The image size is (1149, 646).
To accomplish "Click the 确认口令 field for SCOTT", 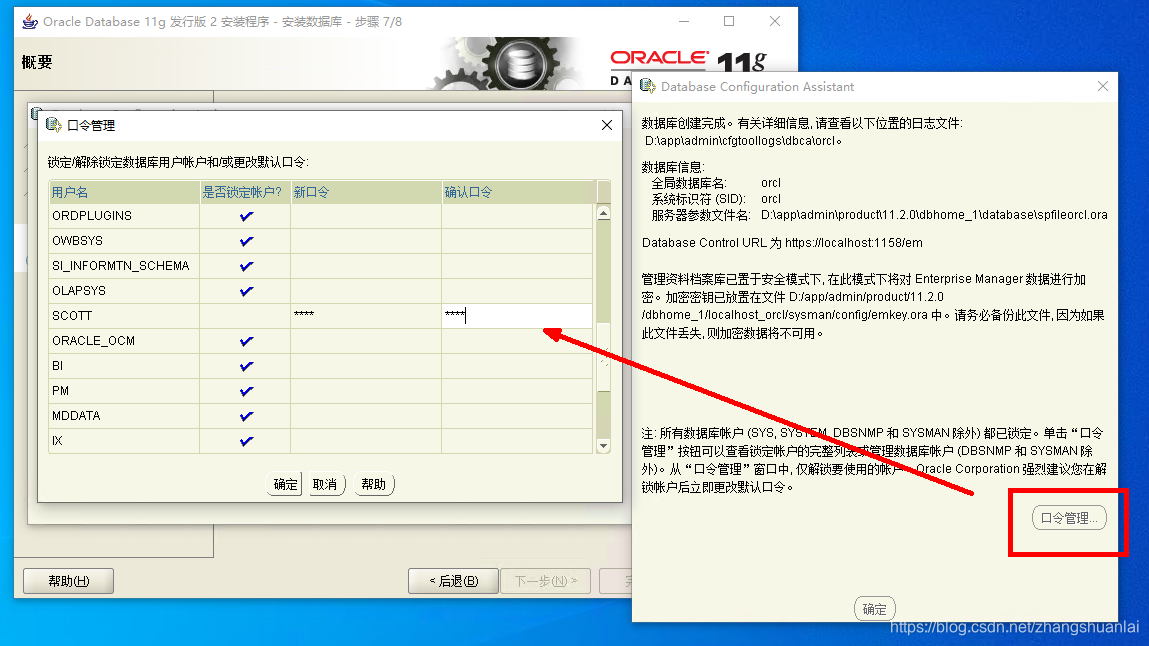I will pyautogui.click(x=517, y=316).
